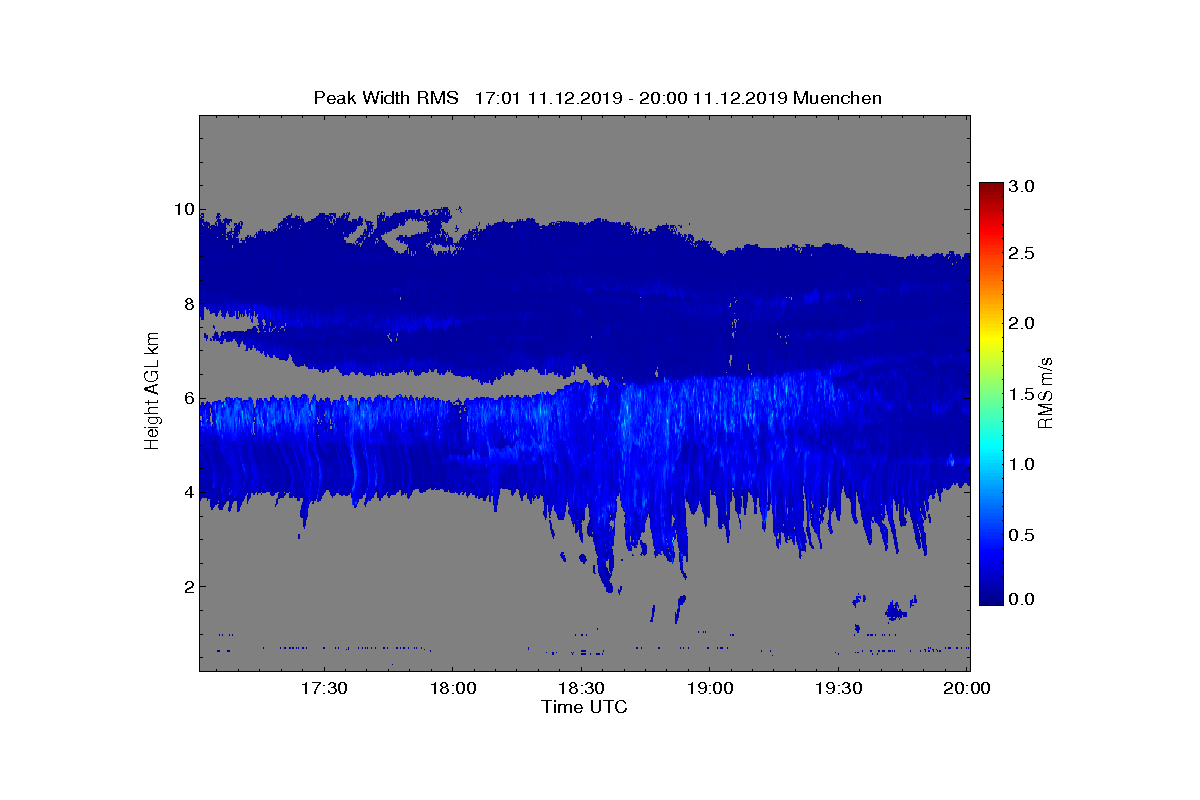Click the height label '10'

click(183, 210)
